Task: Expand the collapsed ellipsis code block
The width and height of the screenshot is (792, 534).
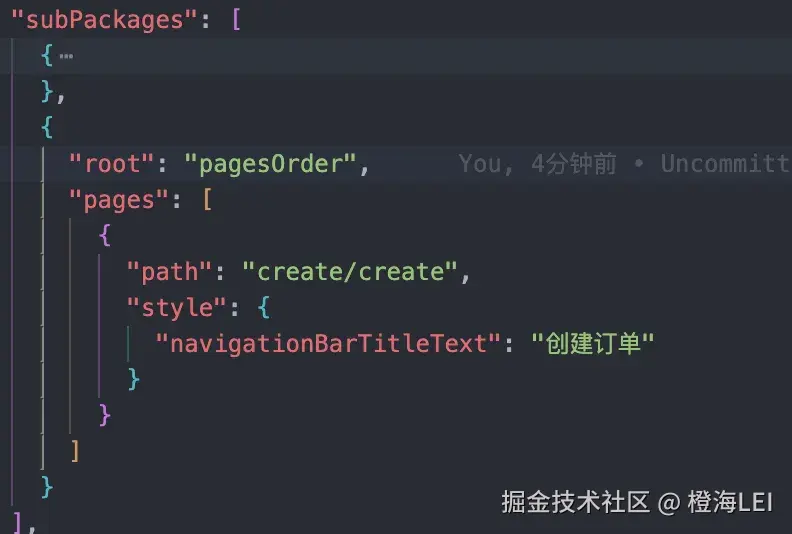Action: 66,56
